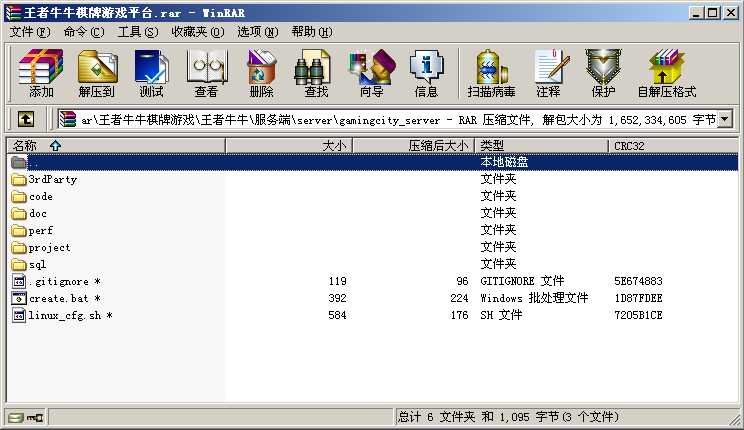Click size value 584
Viewport: 744px width, 430px height.
pos(337,315)
